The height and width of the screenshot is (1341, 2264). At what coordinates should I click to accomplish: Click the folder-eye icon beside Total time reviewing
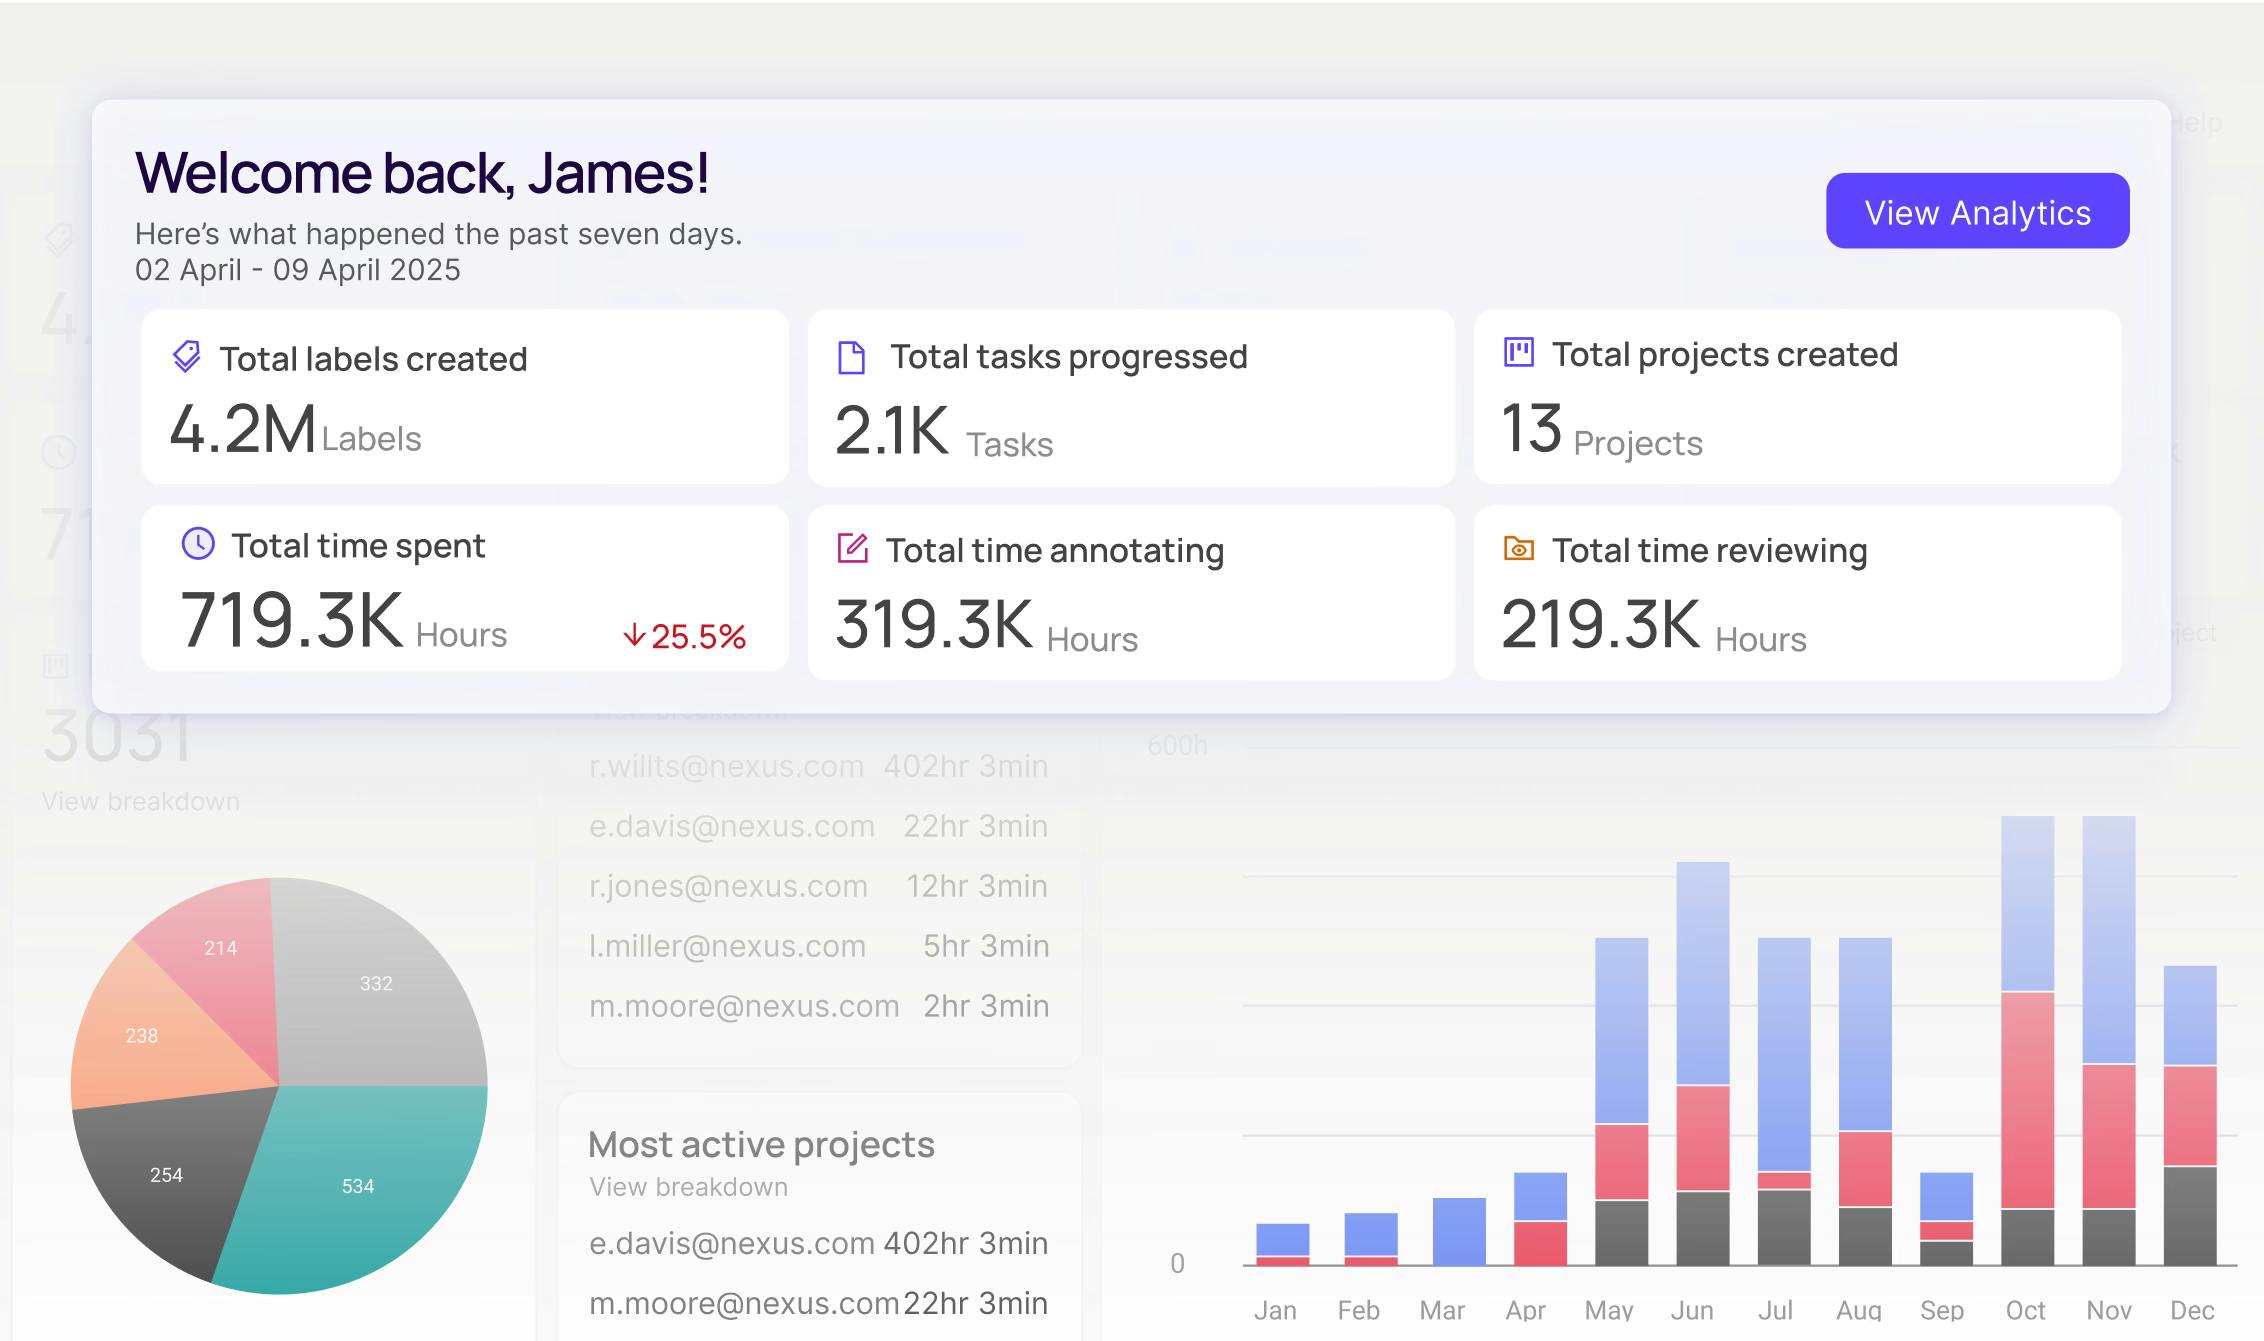click(1518, 549)
